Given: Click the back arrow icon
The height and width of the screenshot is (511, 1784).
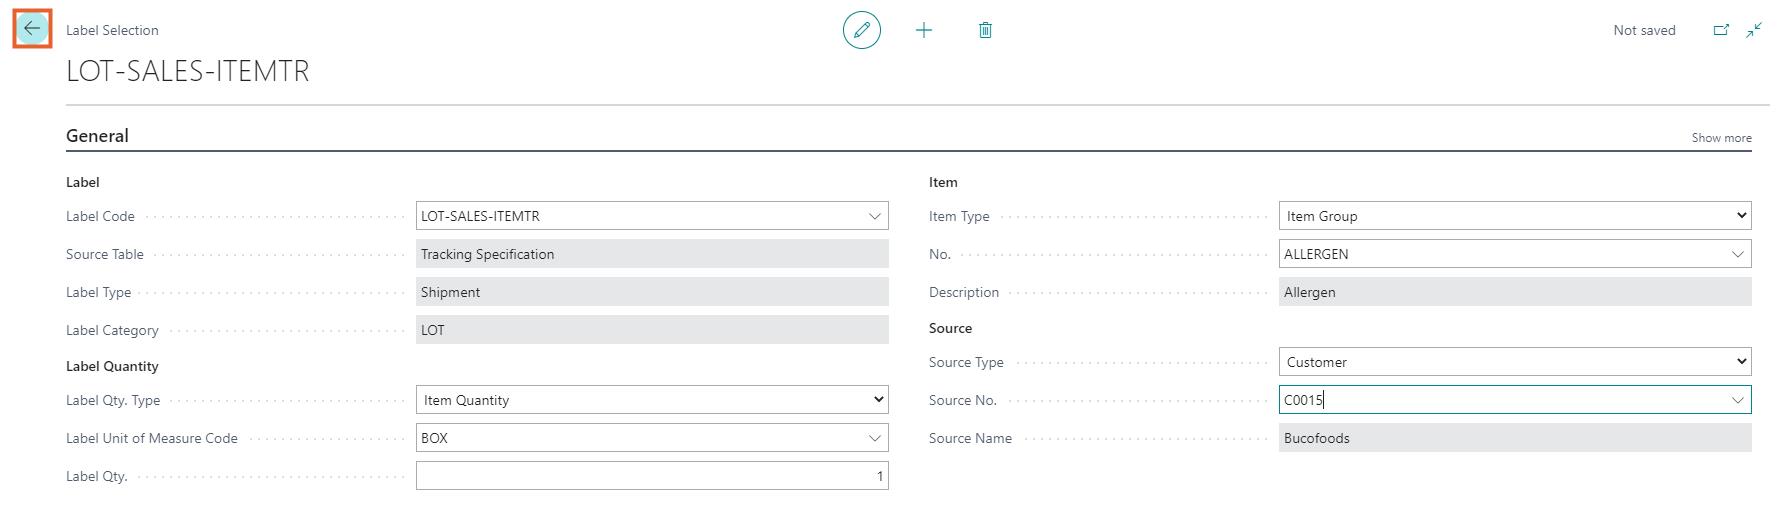Looking at the screenshot, I should (32, 29).
